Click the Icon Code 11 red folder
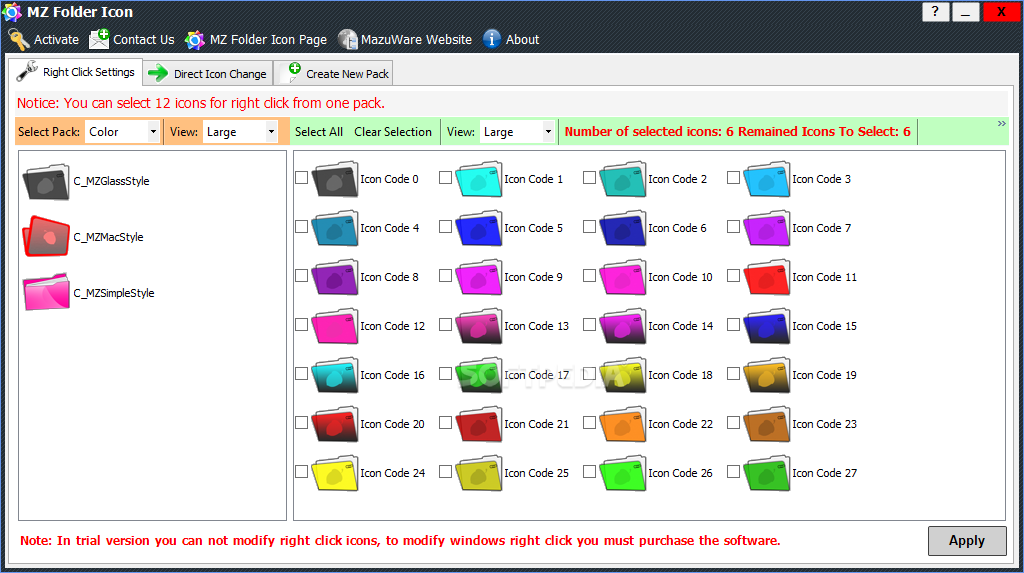This screenshot has height=573, width=1024. click(767, 277)
